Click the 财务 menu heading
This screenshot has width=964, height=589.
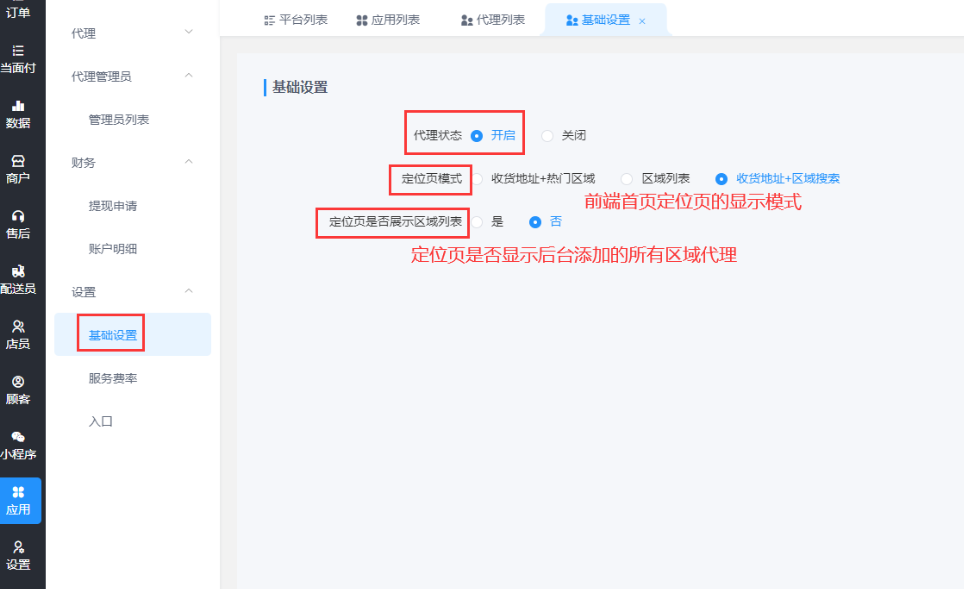(x=84, y=162)
